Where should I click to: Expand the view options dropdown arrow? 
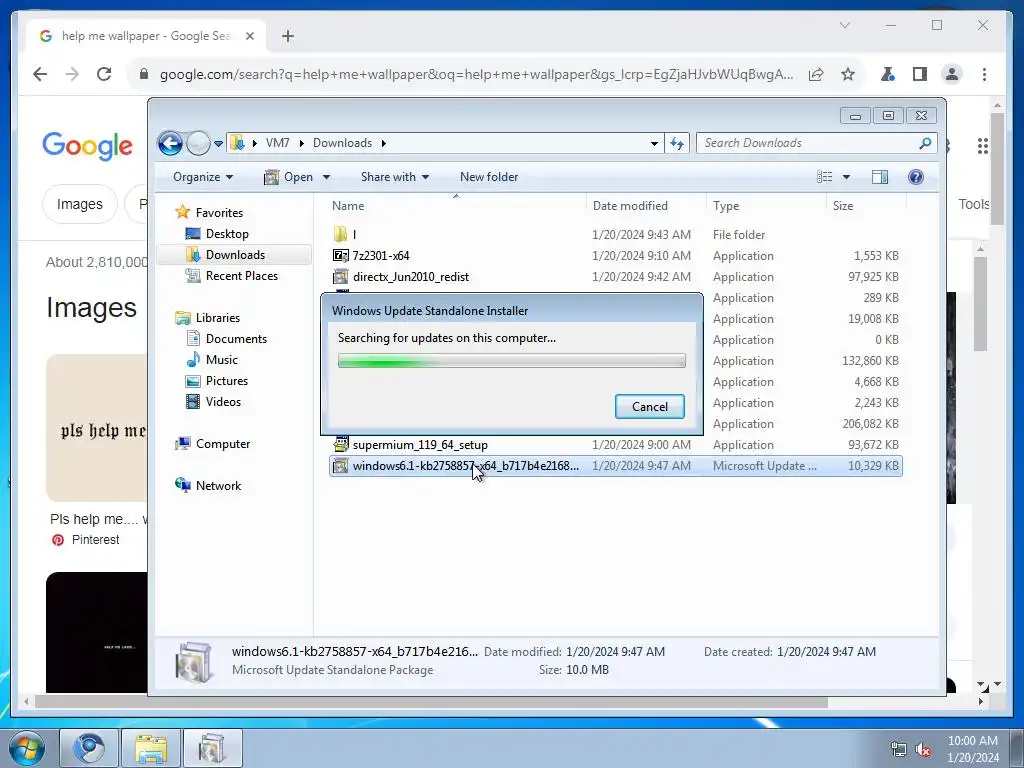point(846,177)
